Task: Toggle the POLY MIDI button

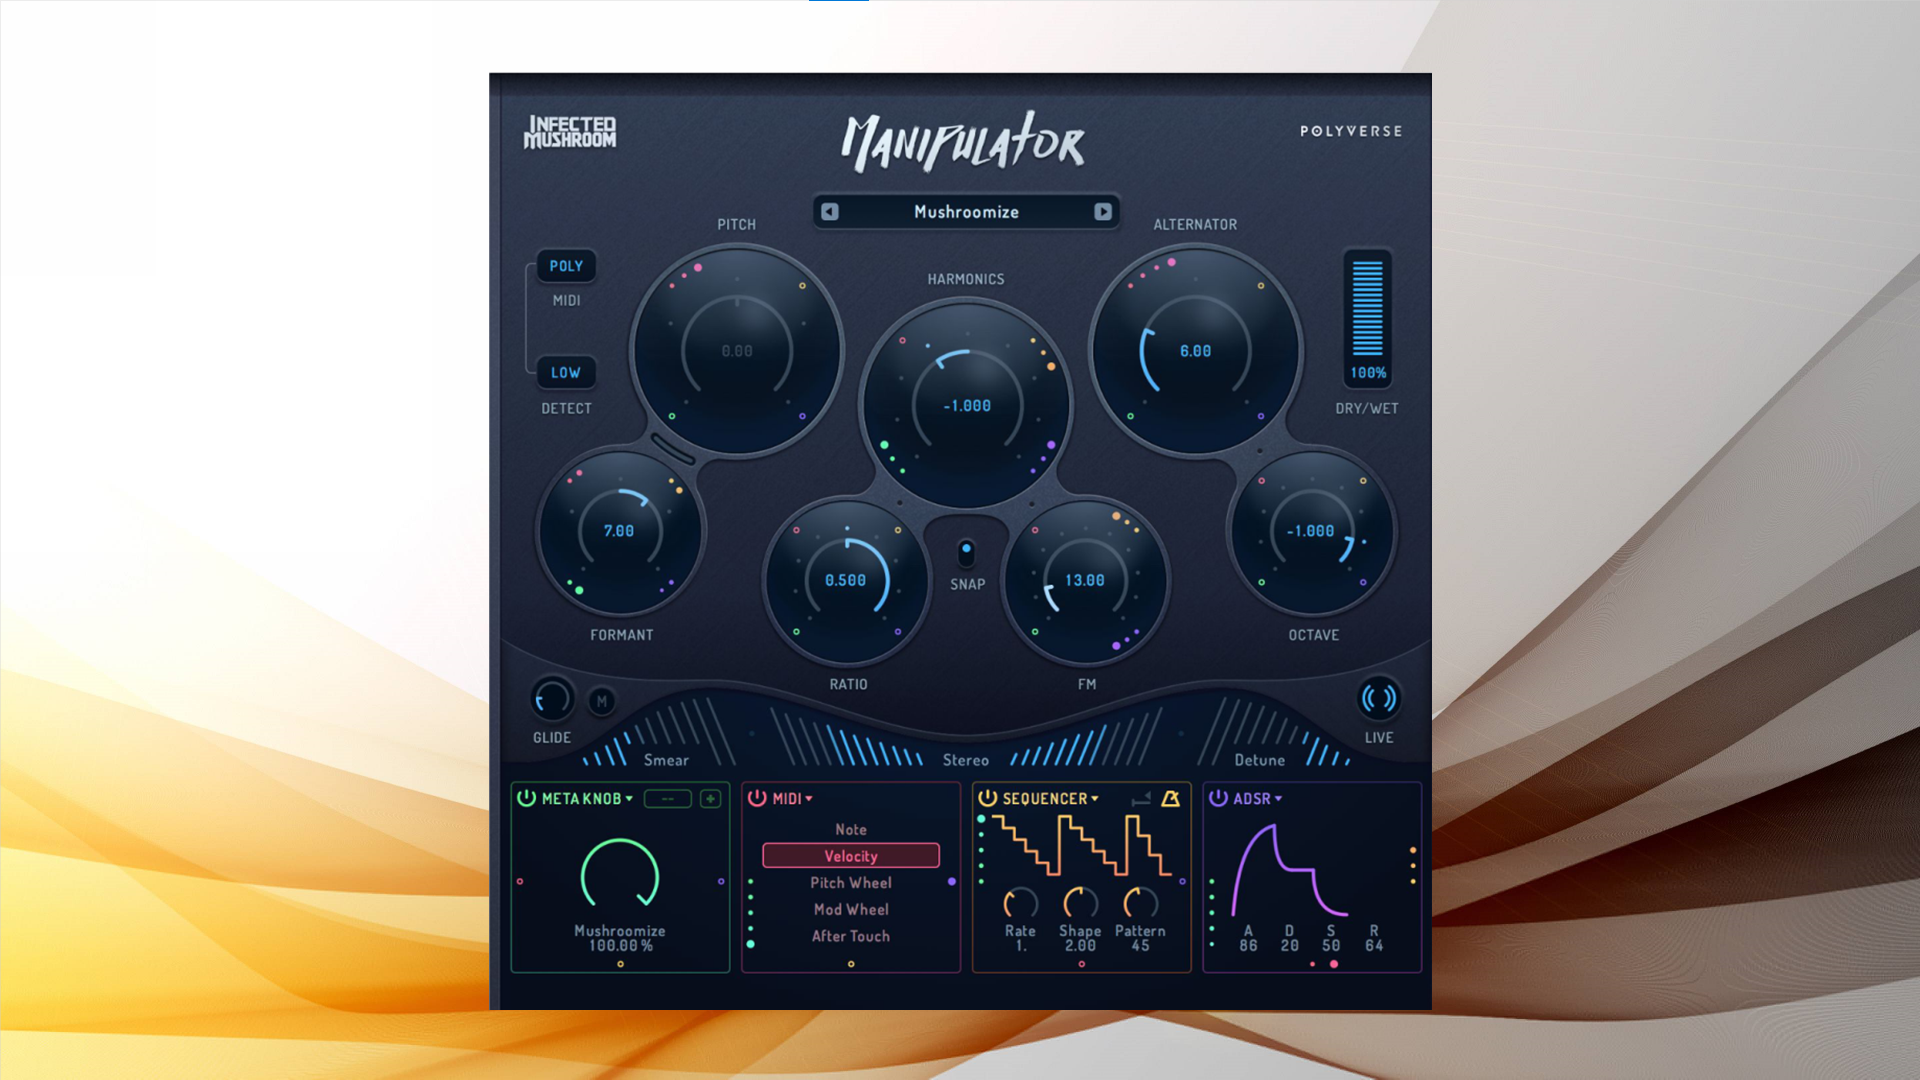Action: pos(566,266)
